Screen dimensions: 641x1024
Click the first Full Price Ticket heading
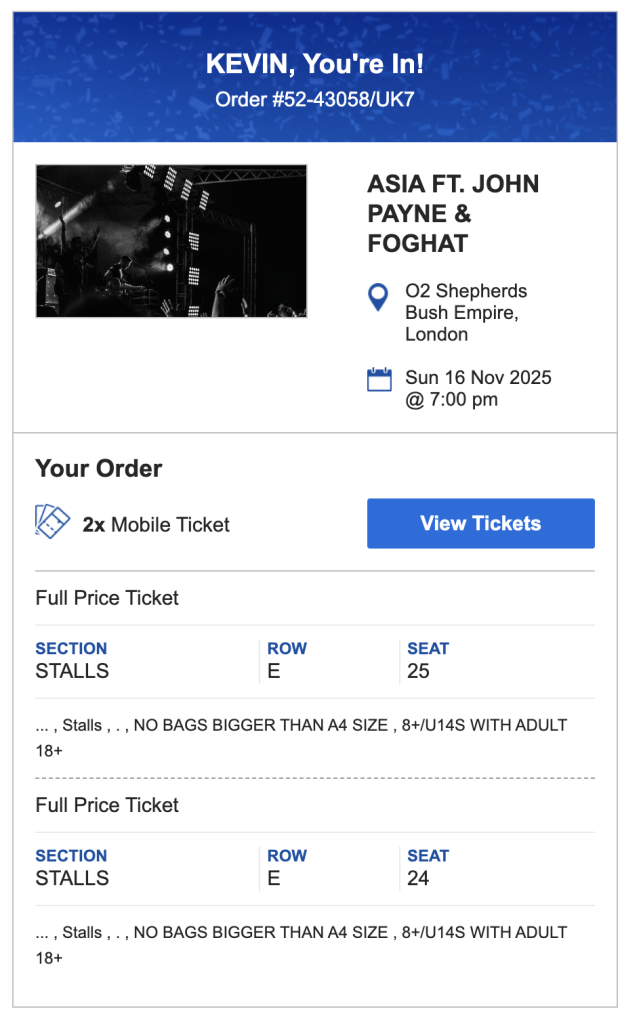click(107, 598)
